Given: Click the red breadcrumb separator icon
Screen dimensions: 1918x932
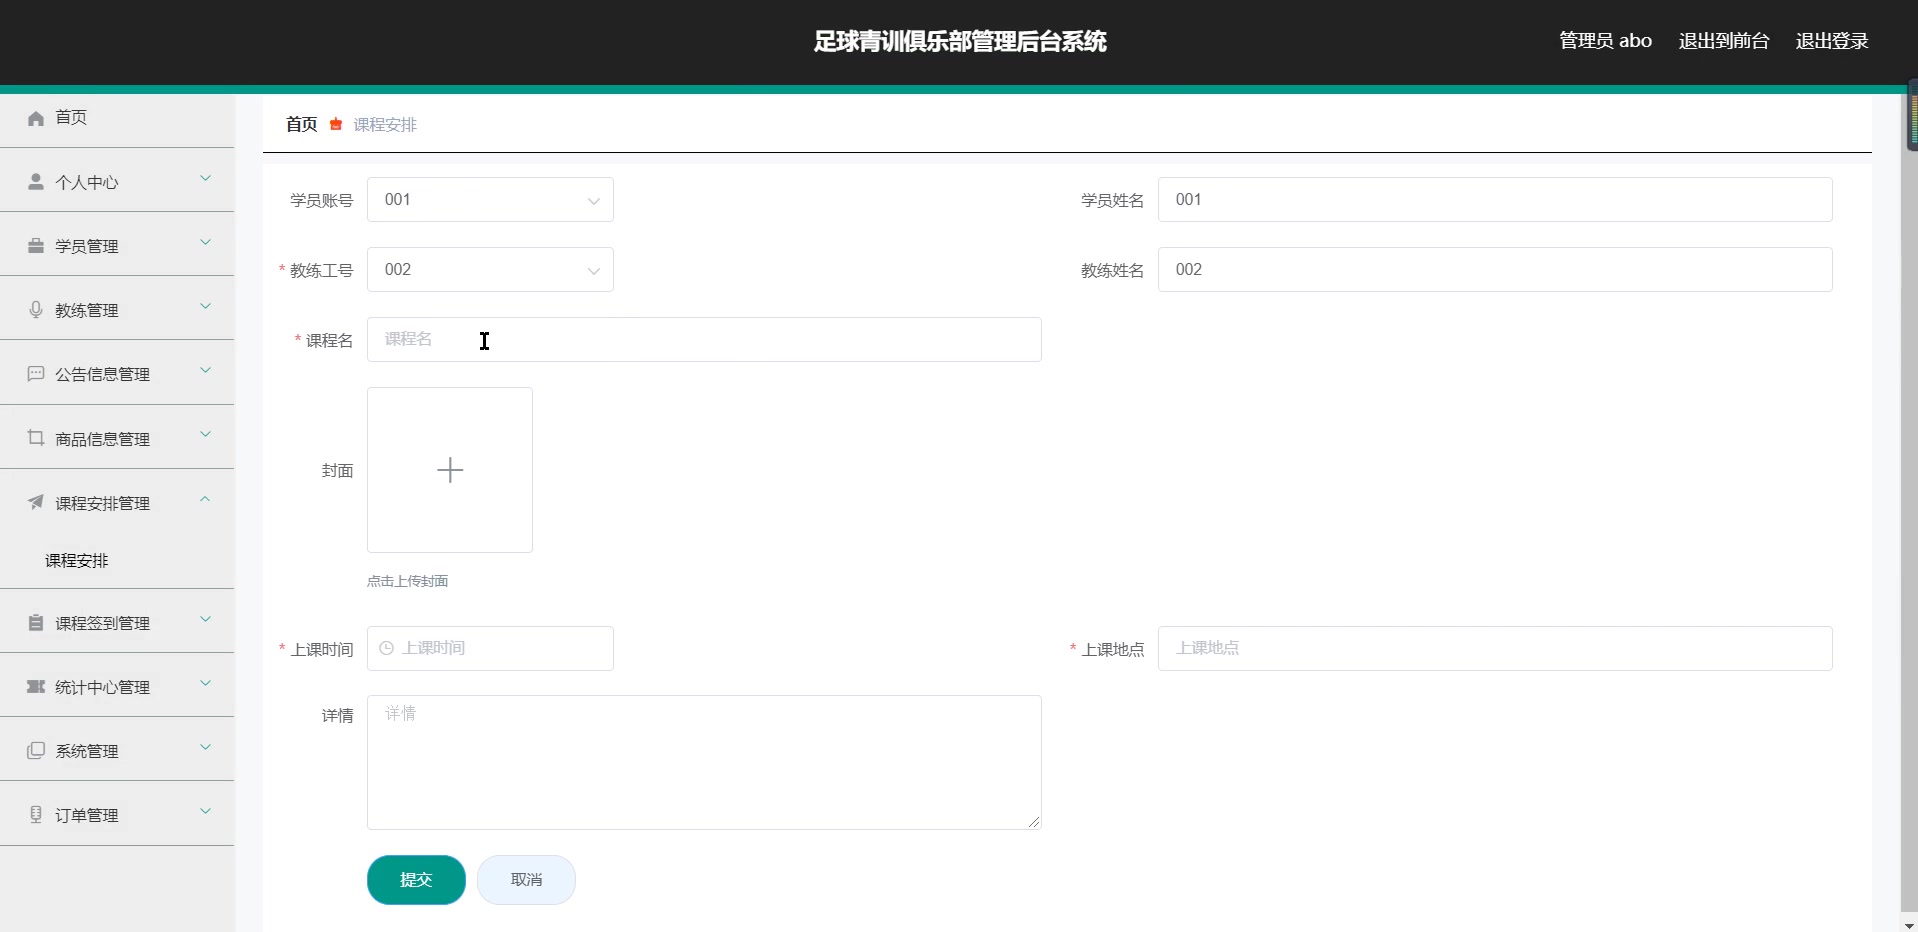Looking at the screenshot, I should click(336, 124).
